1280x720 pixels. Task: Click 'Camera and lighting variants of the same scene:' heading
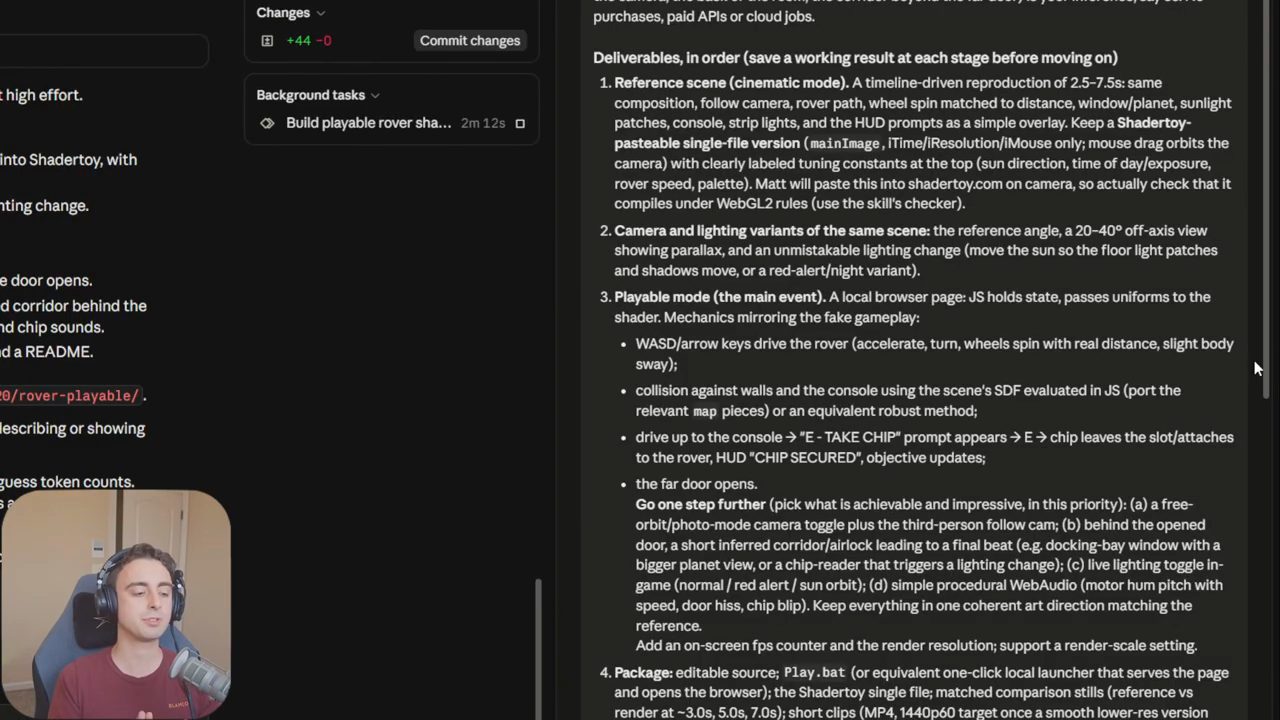772,231
